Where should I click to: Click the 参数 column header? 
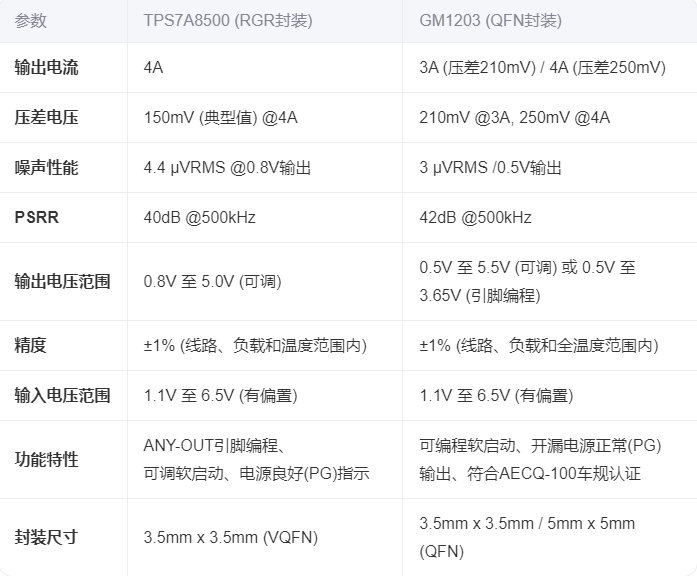[31, 21]
